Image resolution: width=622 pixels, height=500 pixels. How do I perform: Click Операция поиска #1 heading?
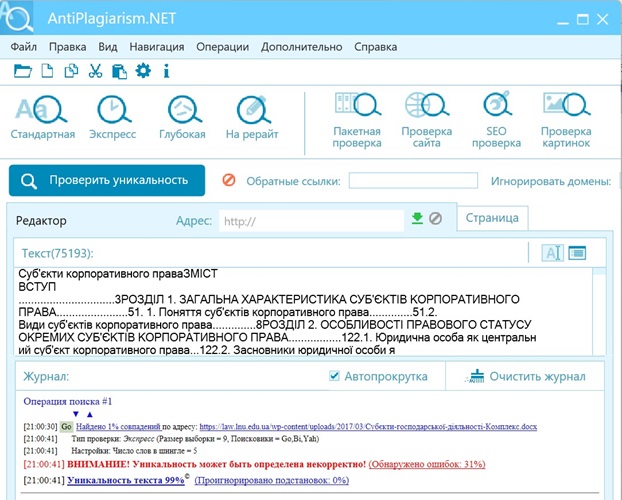coord(68,401)
